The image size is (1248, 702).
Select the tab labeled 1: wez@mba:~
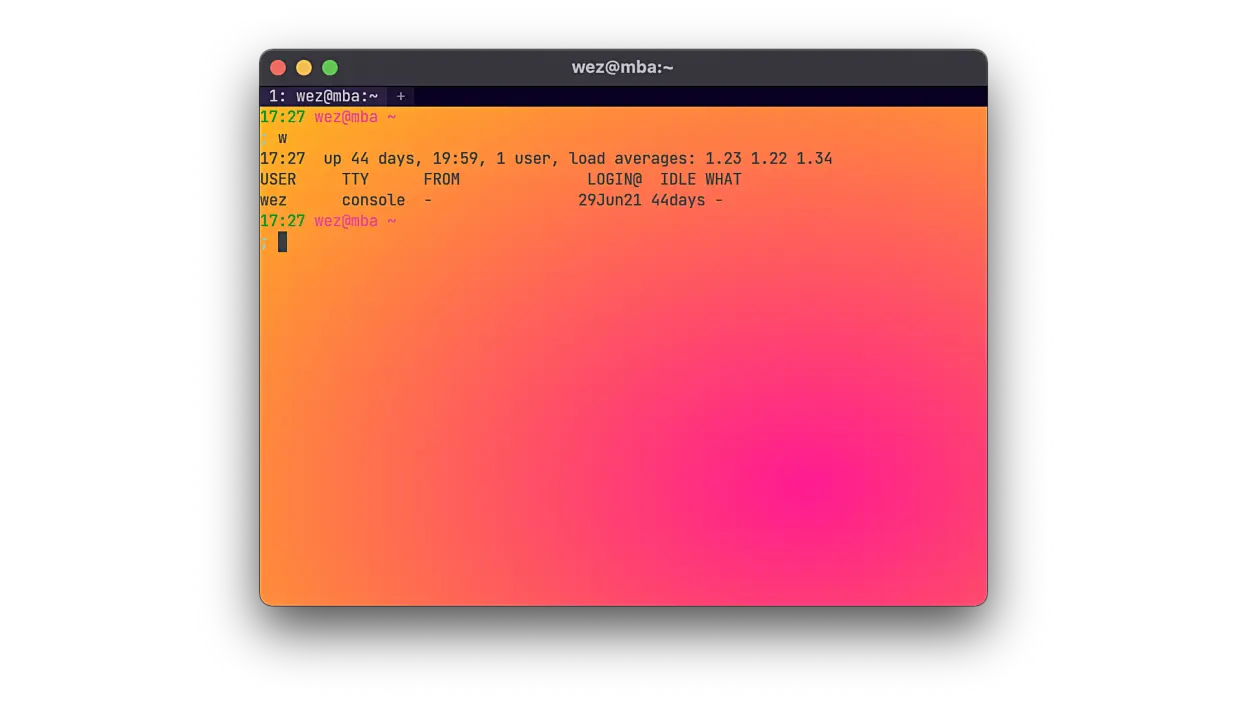[322, 96]
